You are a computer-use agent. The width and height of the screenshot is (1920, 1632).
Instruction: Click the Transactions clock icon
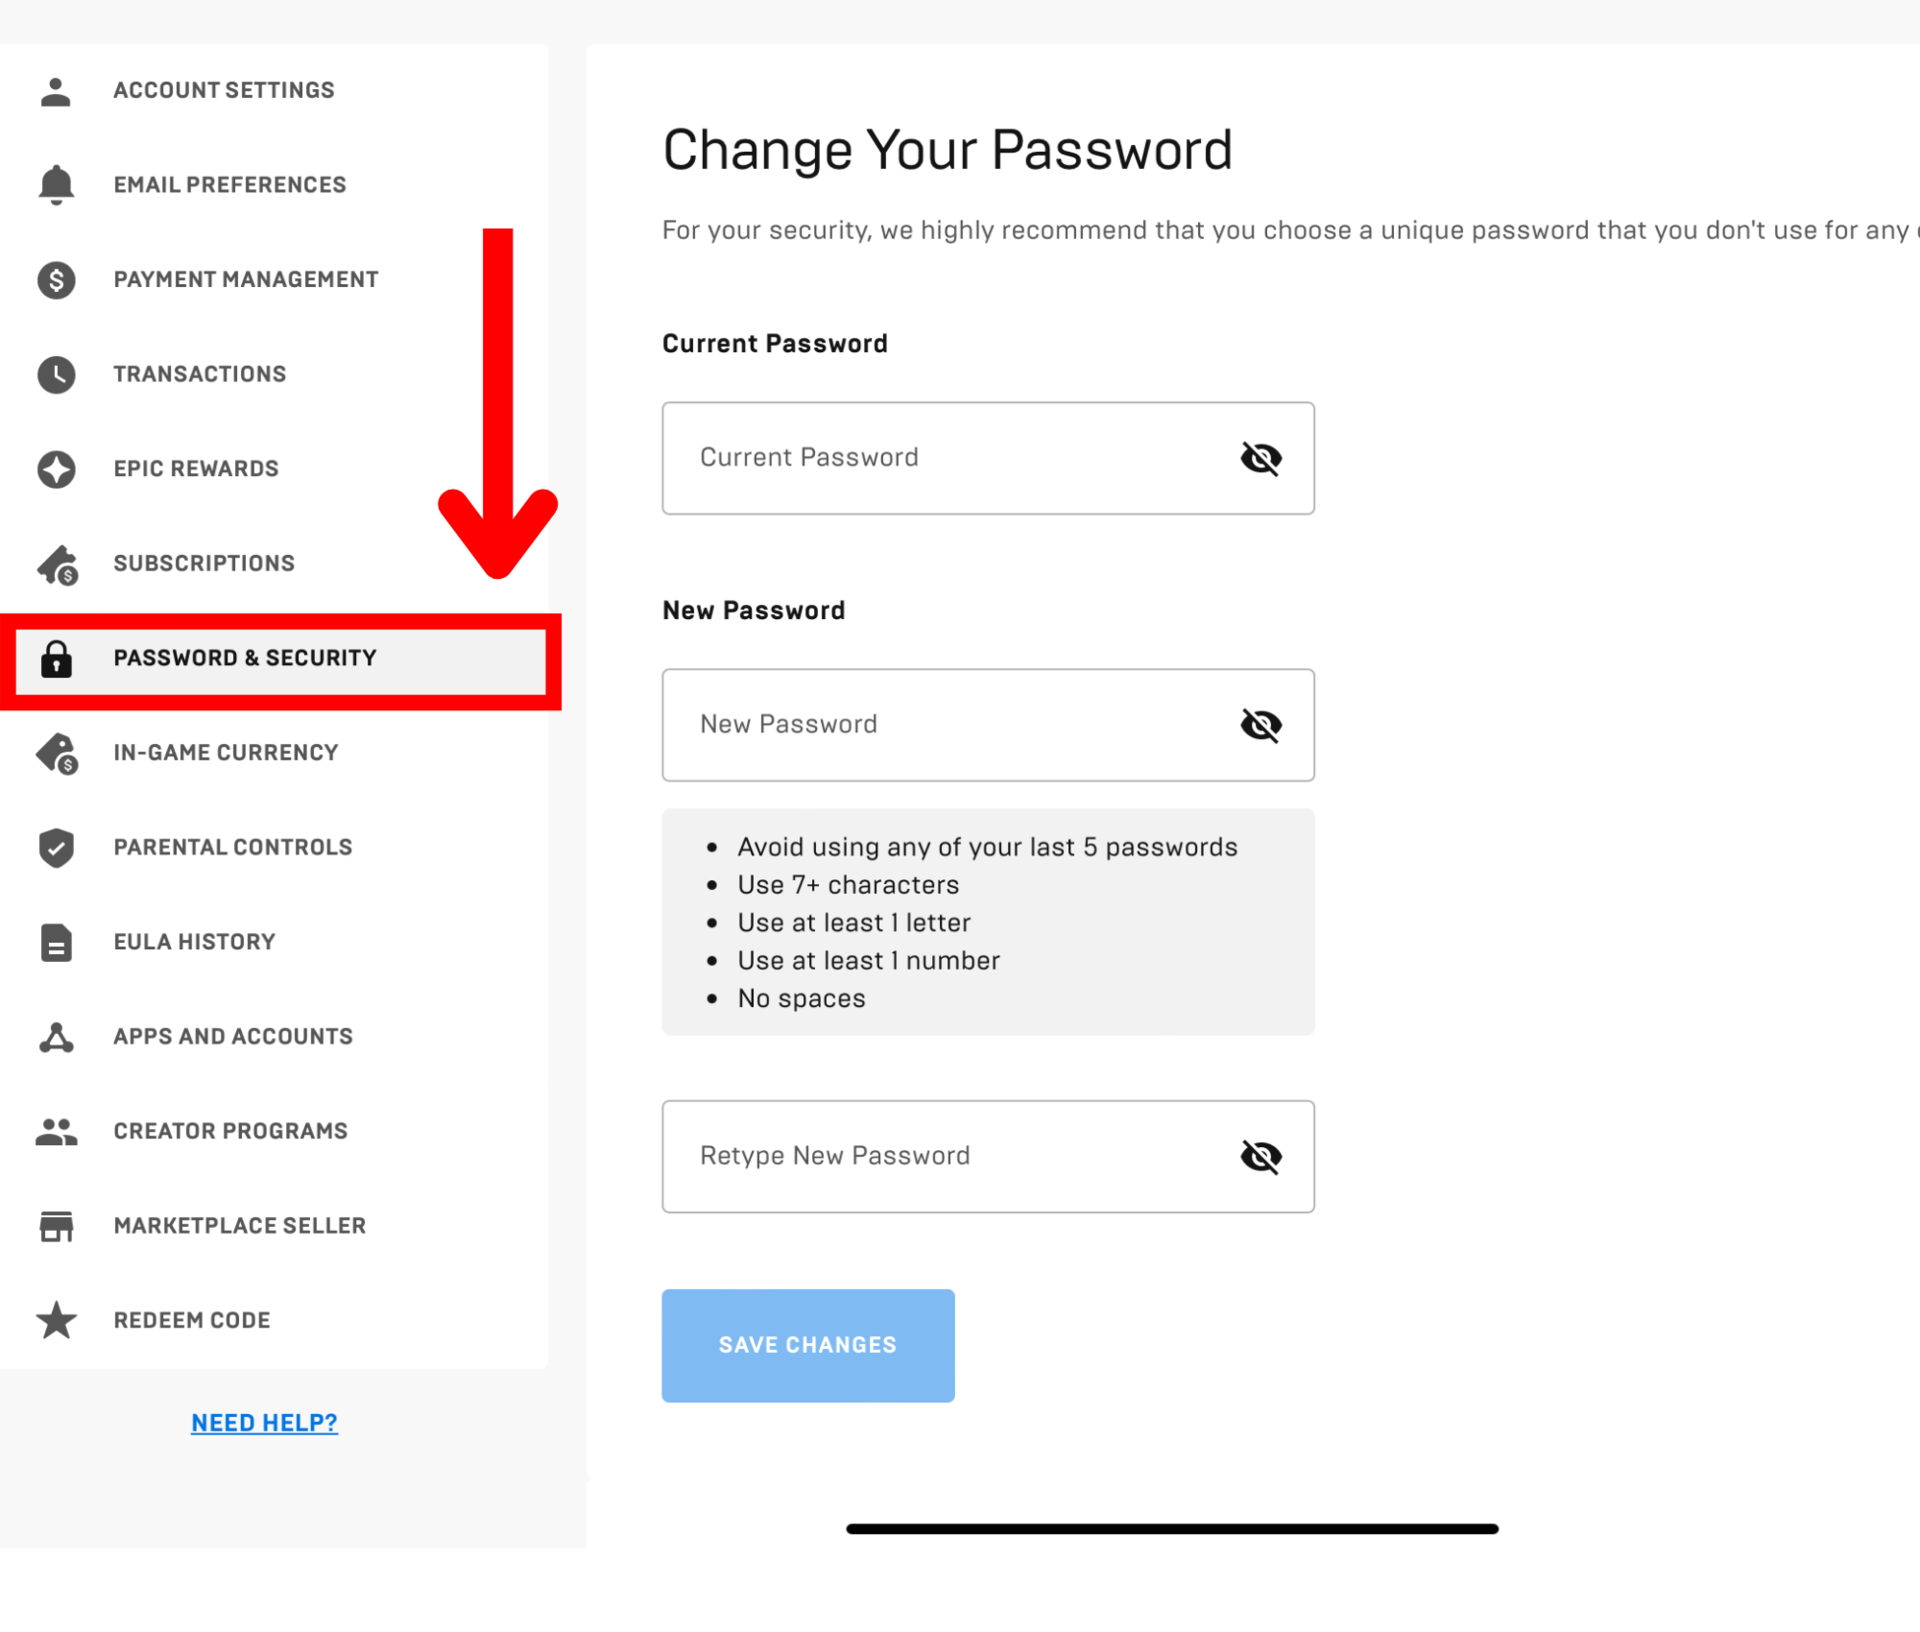56,374
